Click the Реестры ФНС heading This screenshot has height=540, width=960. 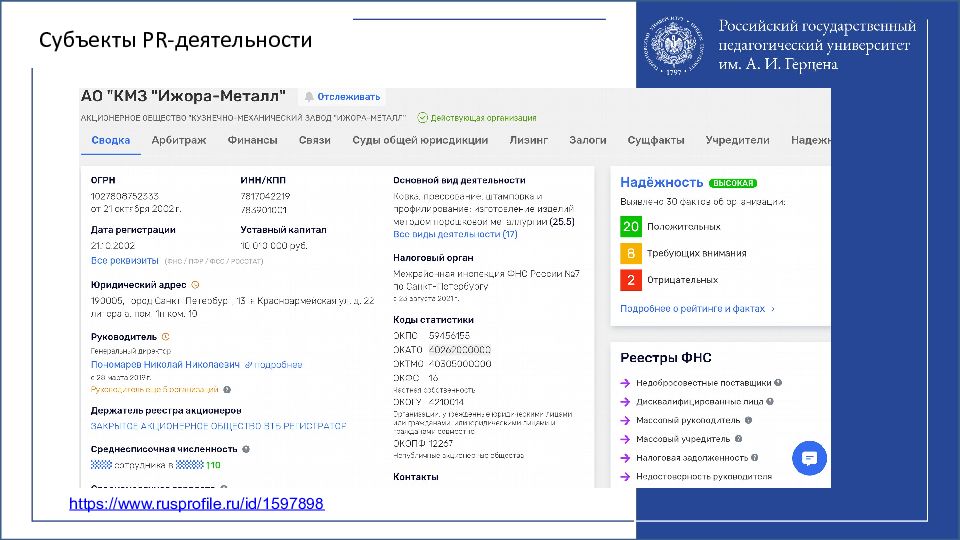tap(666, 358)
